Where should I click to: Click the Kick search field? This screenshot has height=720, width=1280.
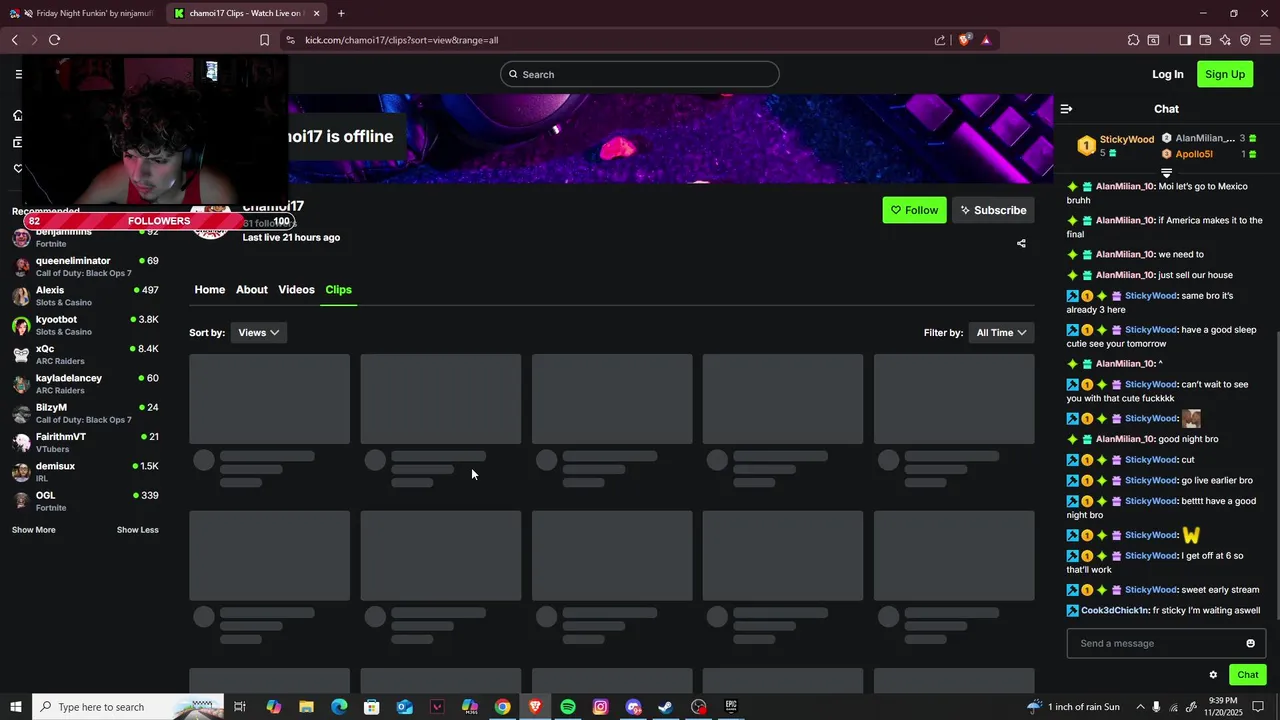click(640, 74)
